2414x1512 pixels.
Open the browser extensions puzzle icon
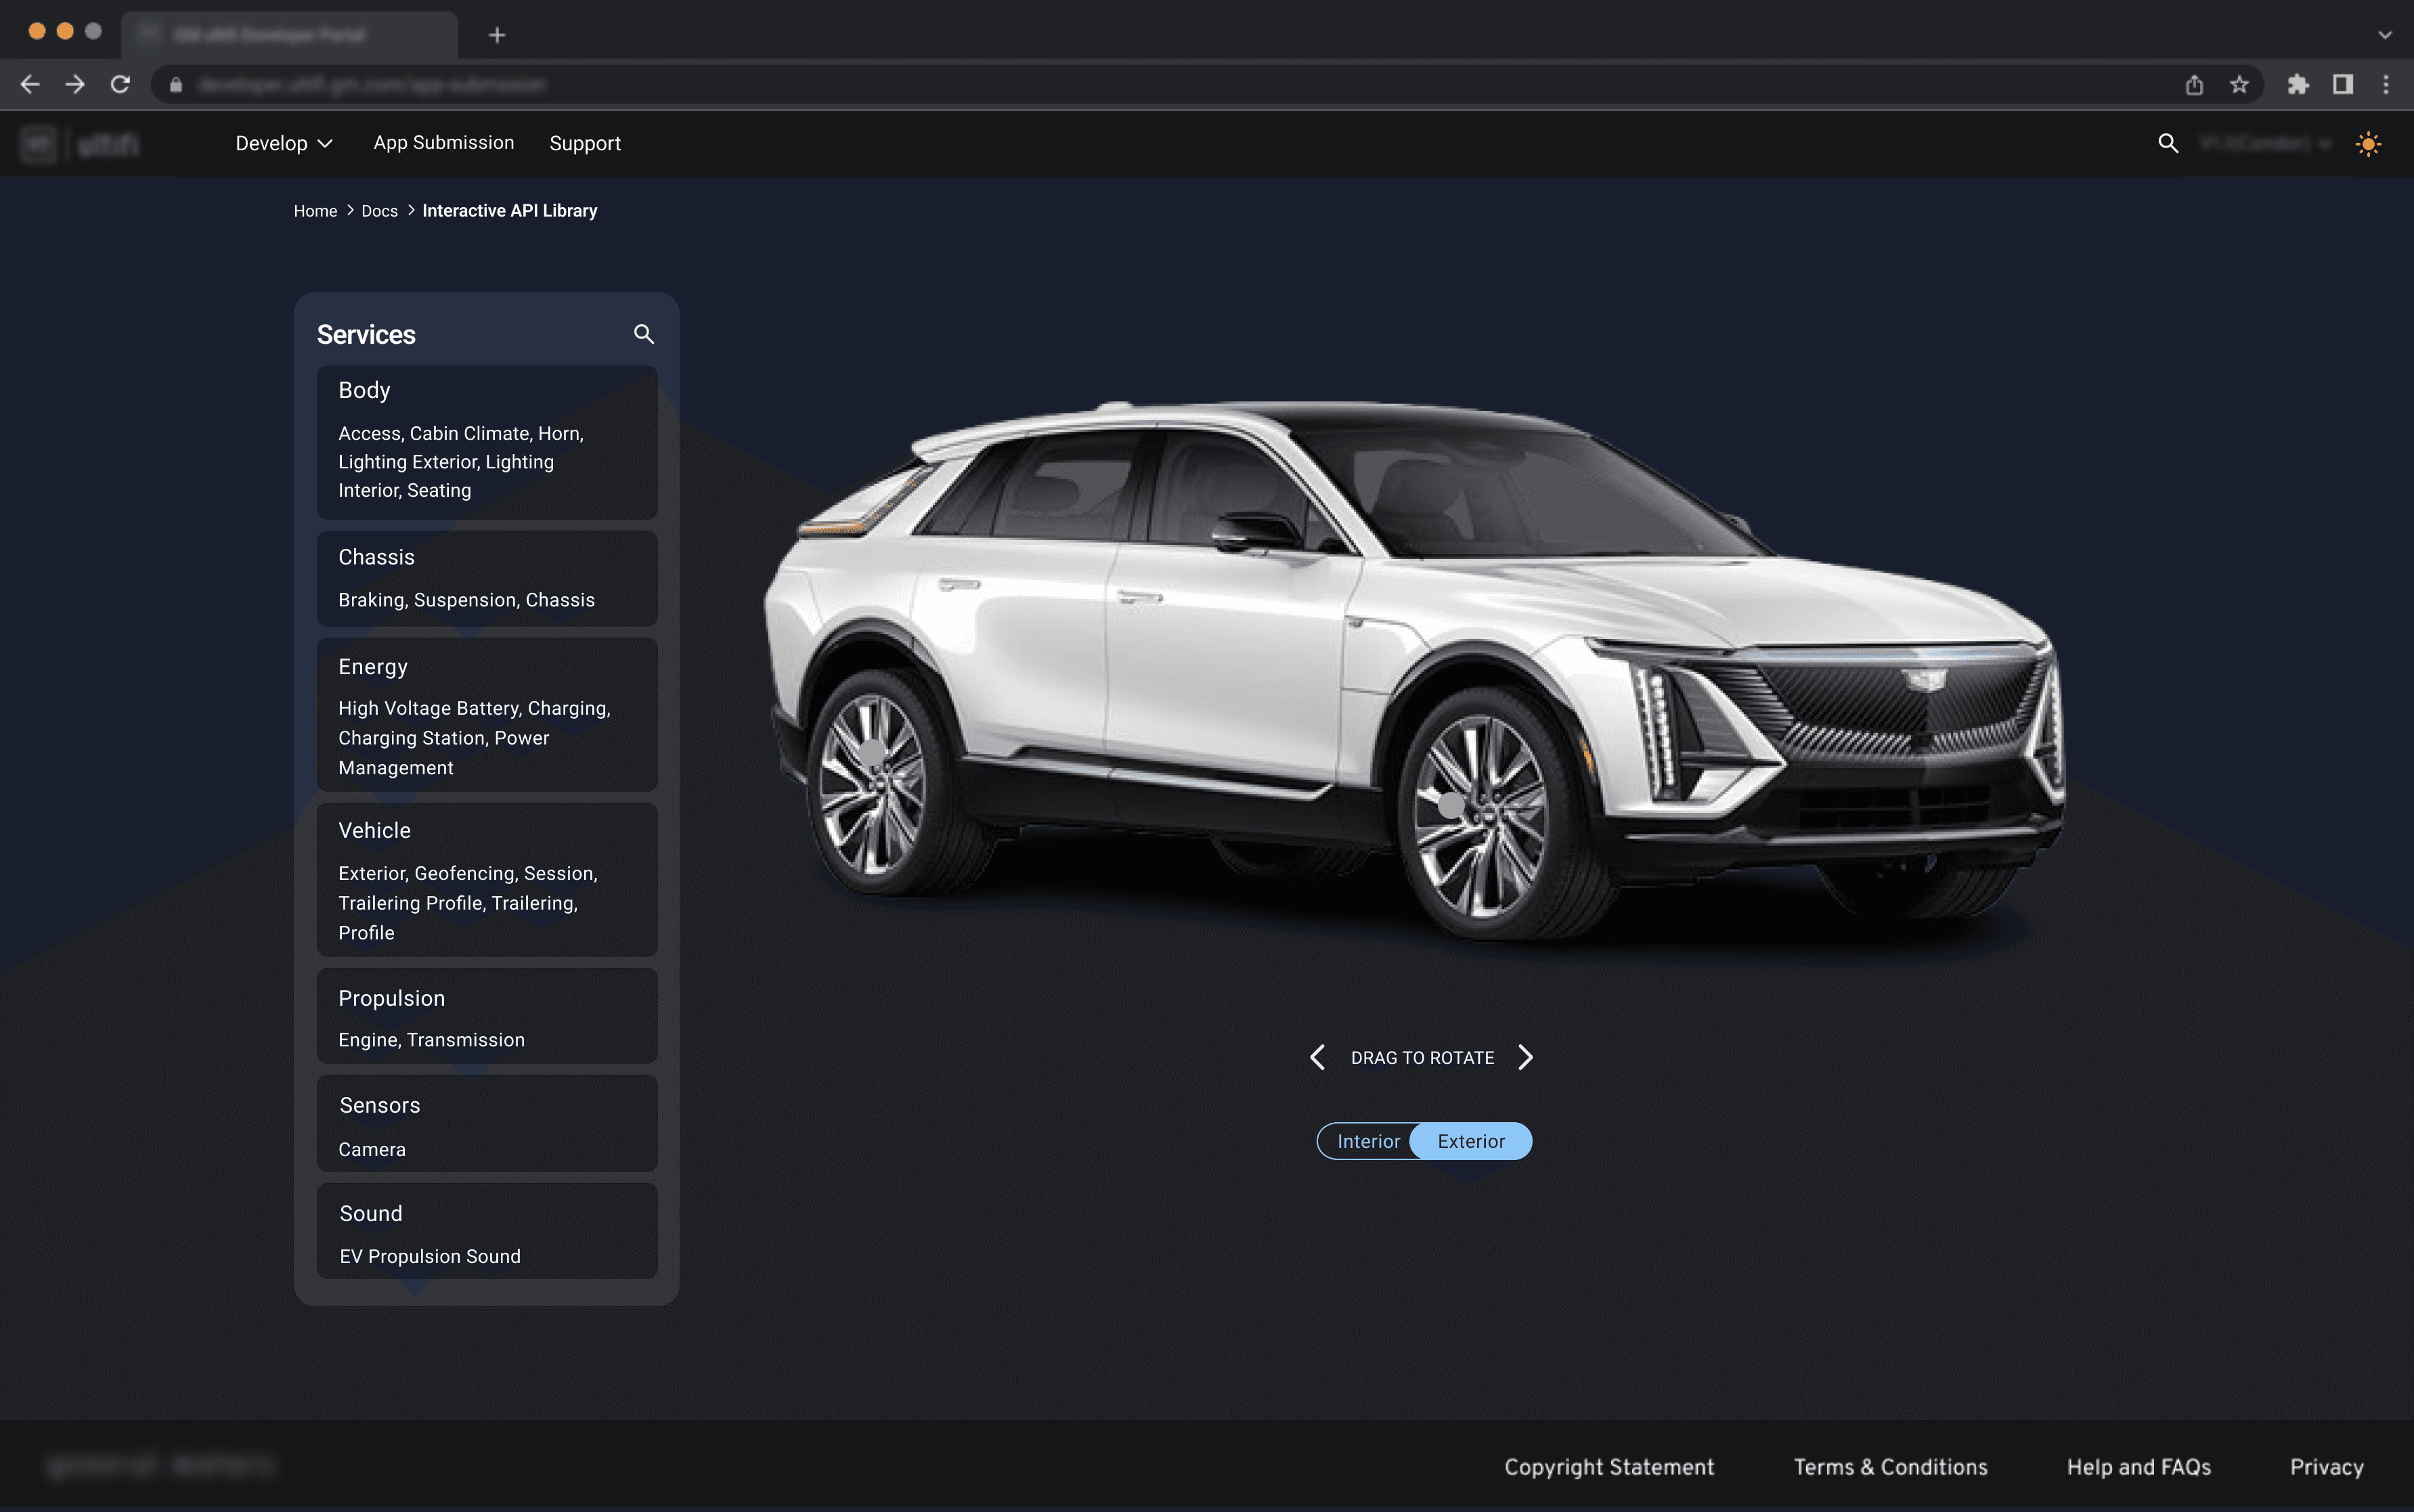[2297, 85]
